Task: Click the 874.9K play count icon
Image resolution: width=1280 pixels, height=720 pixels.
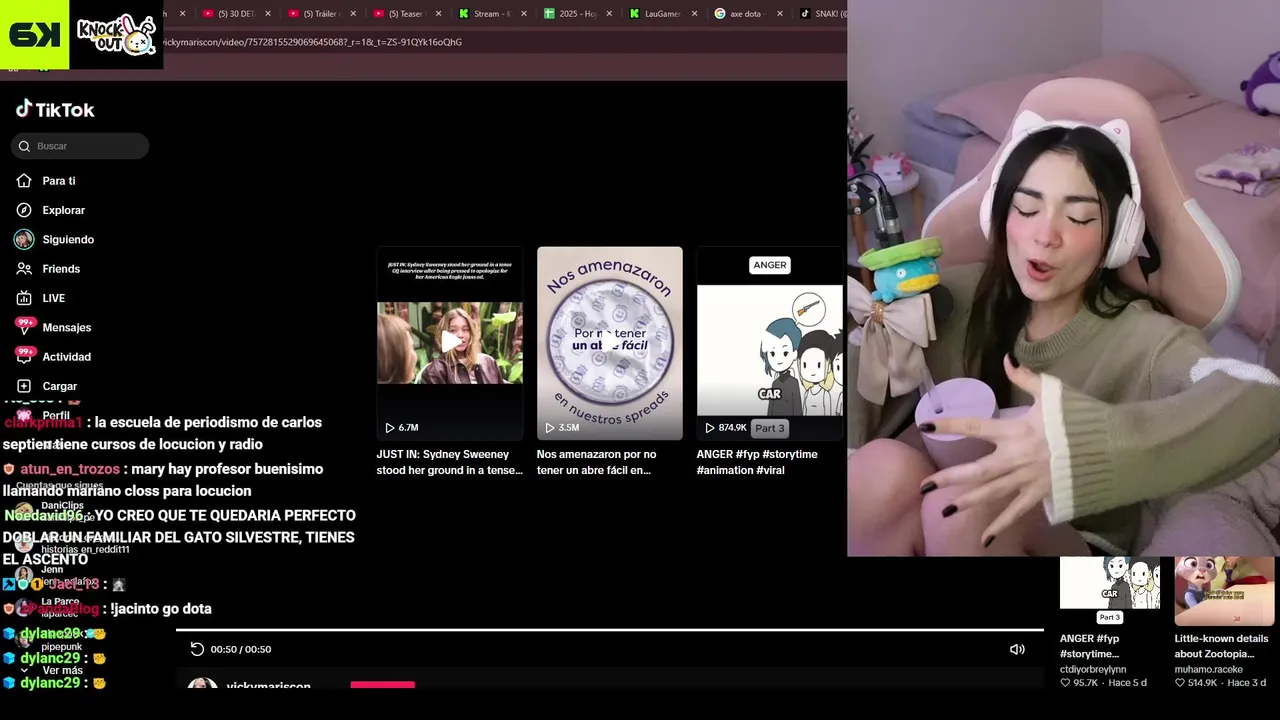Action: (x=710, y=428)
